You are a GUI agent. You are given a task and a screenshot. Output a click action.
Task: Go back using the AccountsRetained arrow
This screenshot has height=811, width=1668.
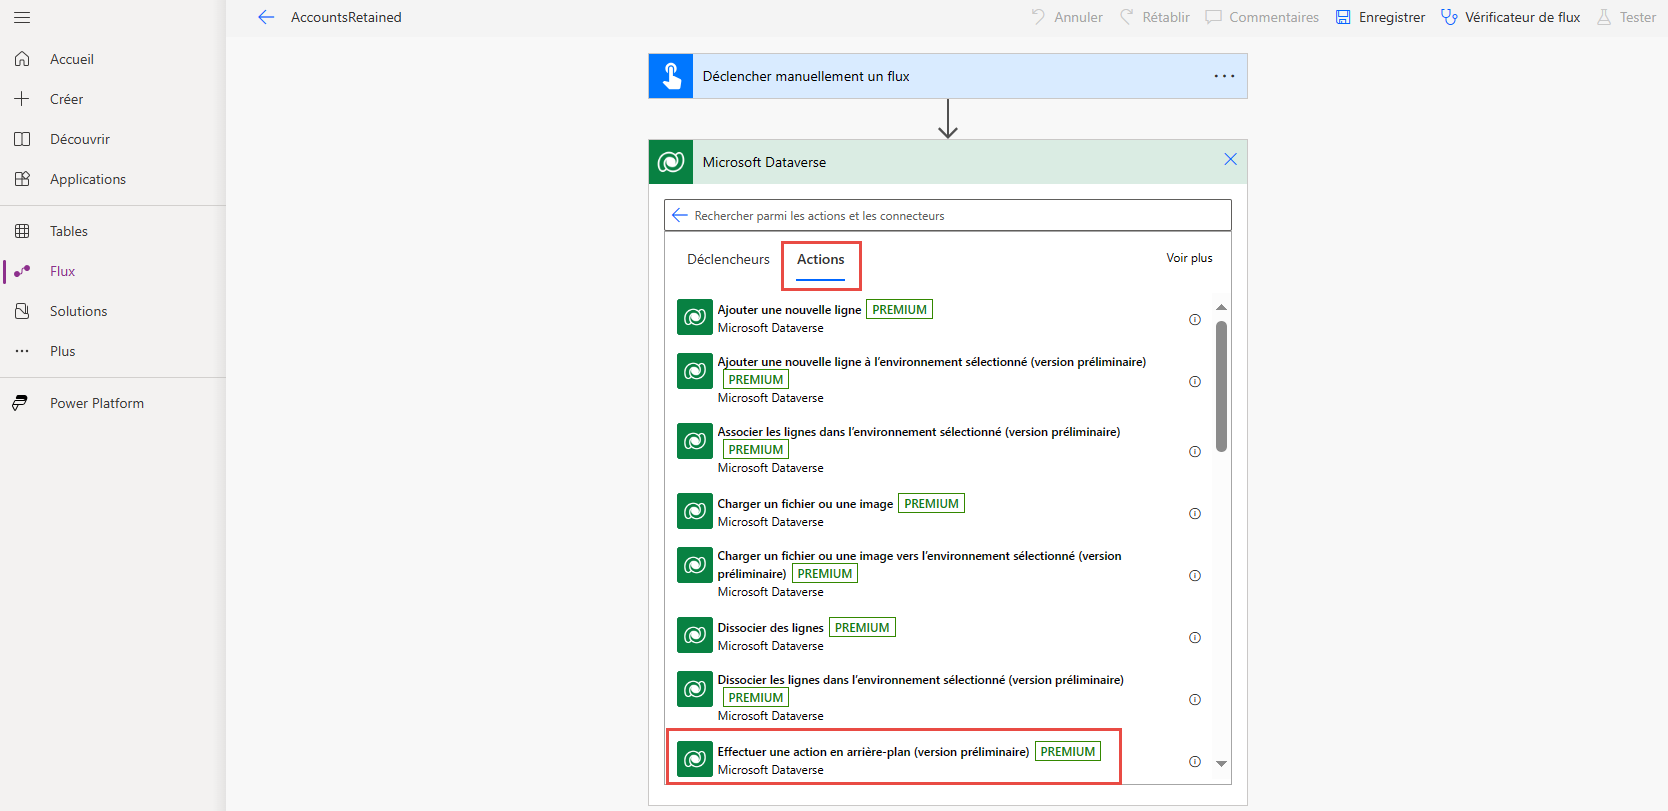(x=266, y=17)
